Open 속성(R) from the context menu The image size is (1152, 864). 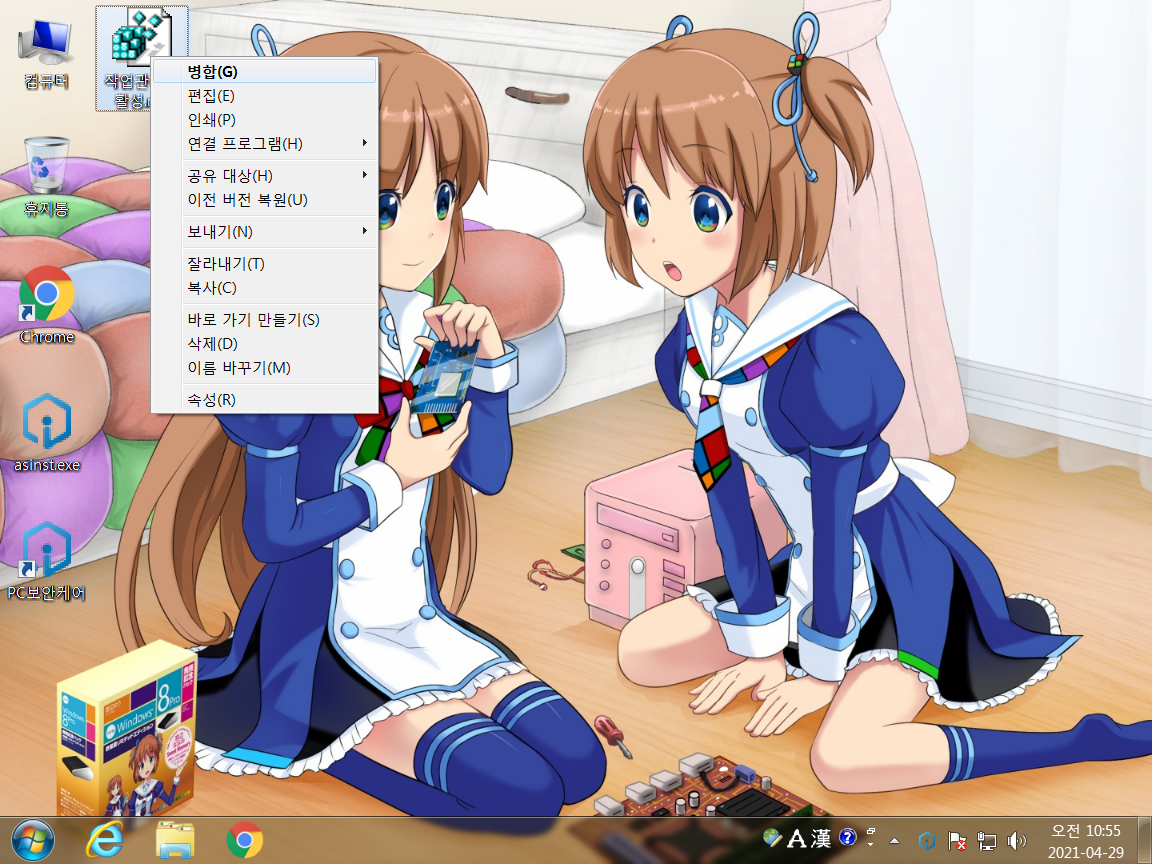[x=264, y=400]
